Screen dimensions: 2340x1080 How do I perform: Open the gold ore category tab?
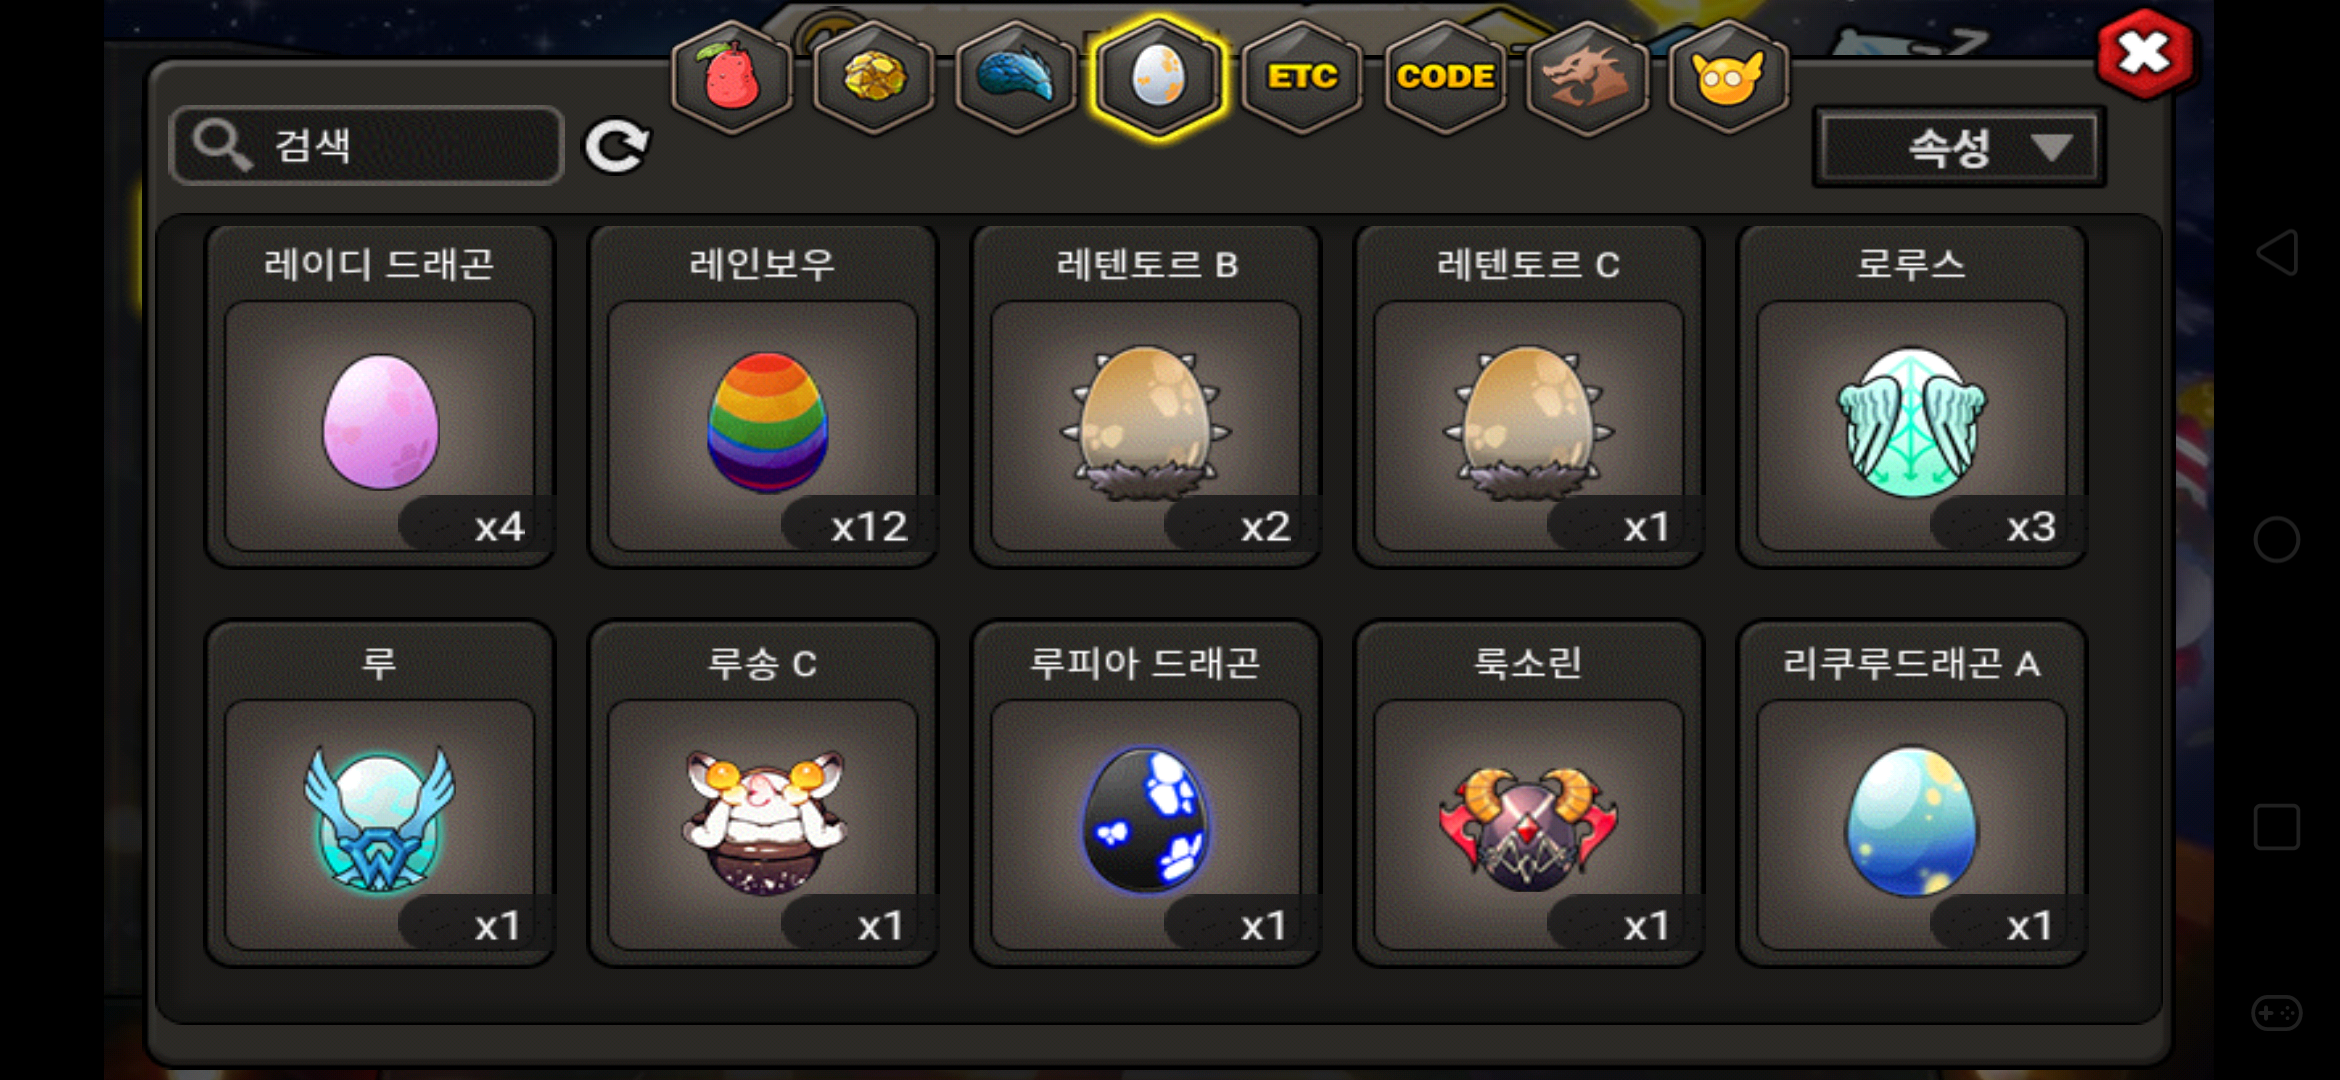click(x=874, y=78)
